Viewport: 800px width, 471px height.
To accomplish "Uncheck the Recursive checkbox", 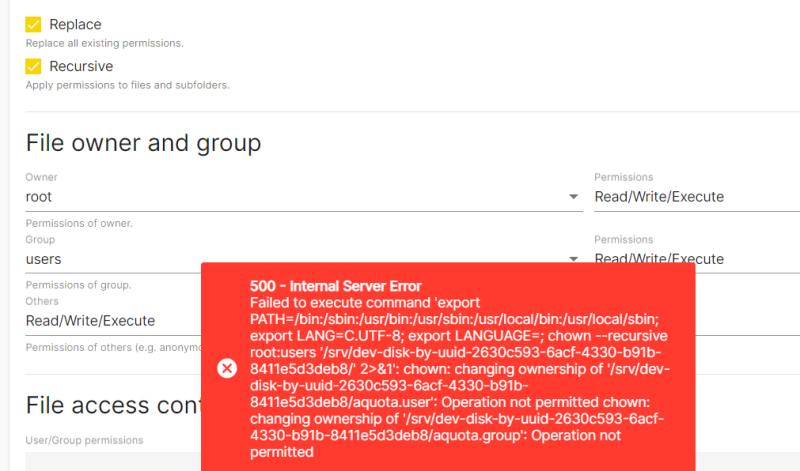I will [33, 66].
